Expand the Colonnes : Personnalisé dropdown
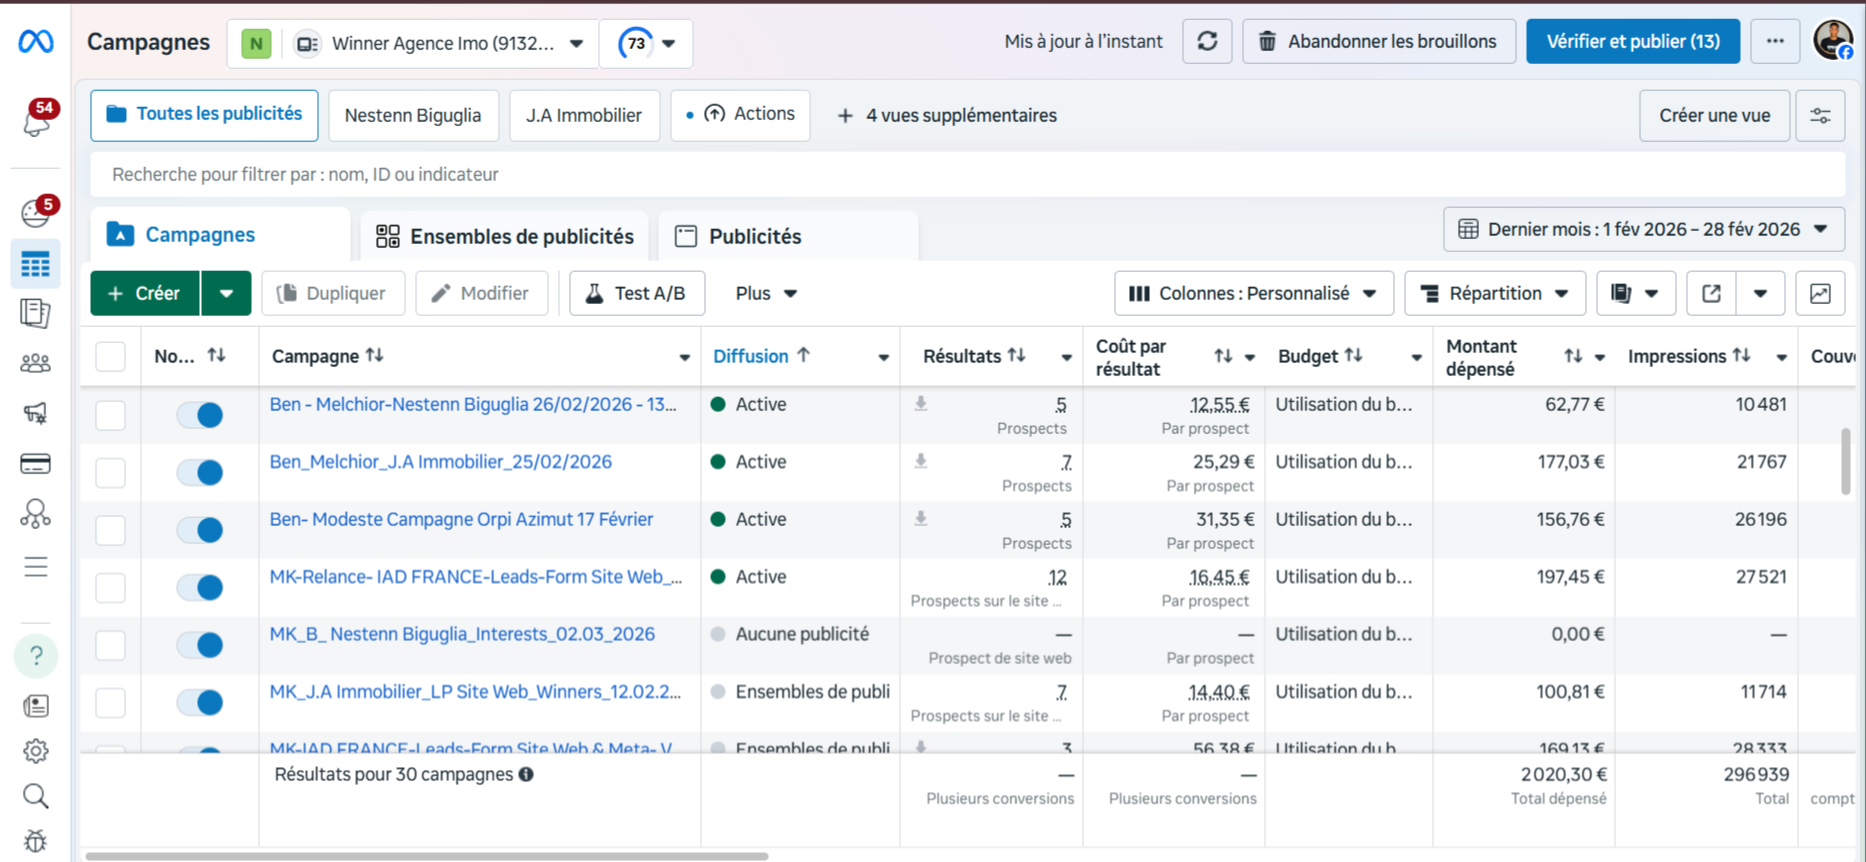Screen dimensions: 1866x862 1254,293
